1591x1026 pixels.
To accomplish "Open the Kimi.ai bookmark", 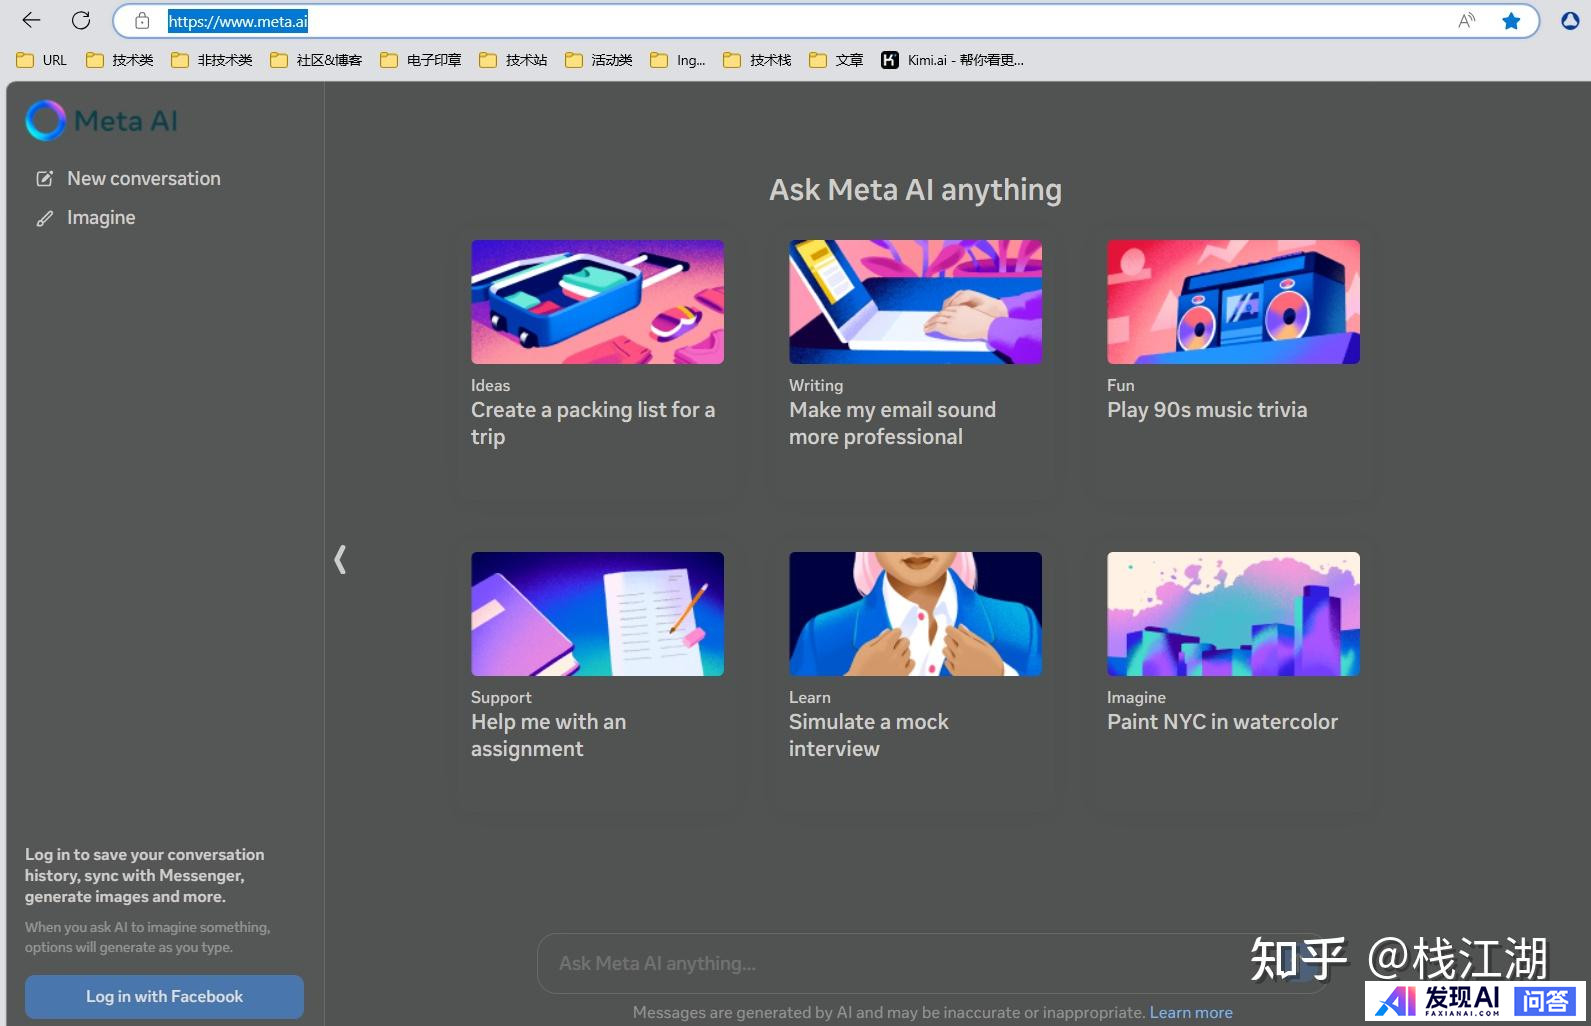I will pos(952,60).
